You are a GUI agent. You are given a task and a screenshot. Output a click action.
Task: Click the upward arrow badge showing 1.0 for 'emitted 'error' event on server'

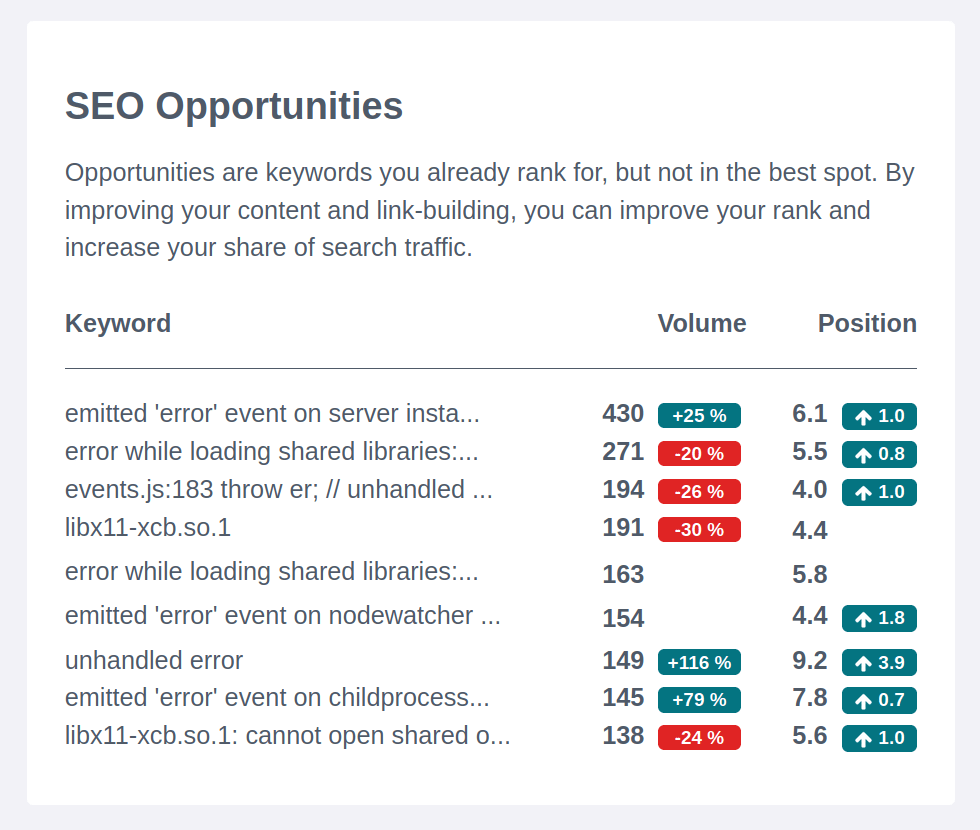[x=878, y=416]
